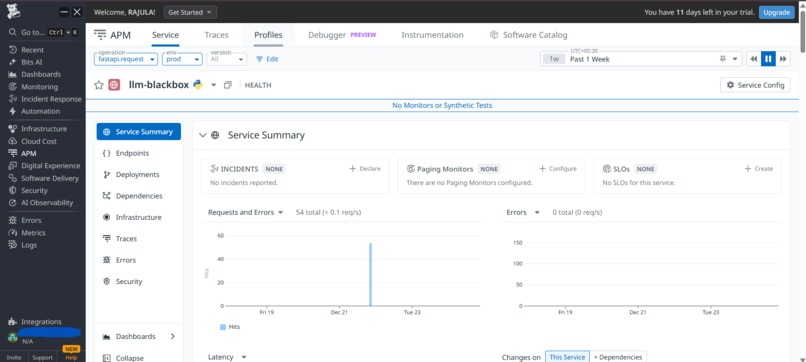Switch to the Profiles tab
Viewport: 806px width, 362px height.
pos(268,35)
